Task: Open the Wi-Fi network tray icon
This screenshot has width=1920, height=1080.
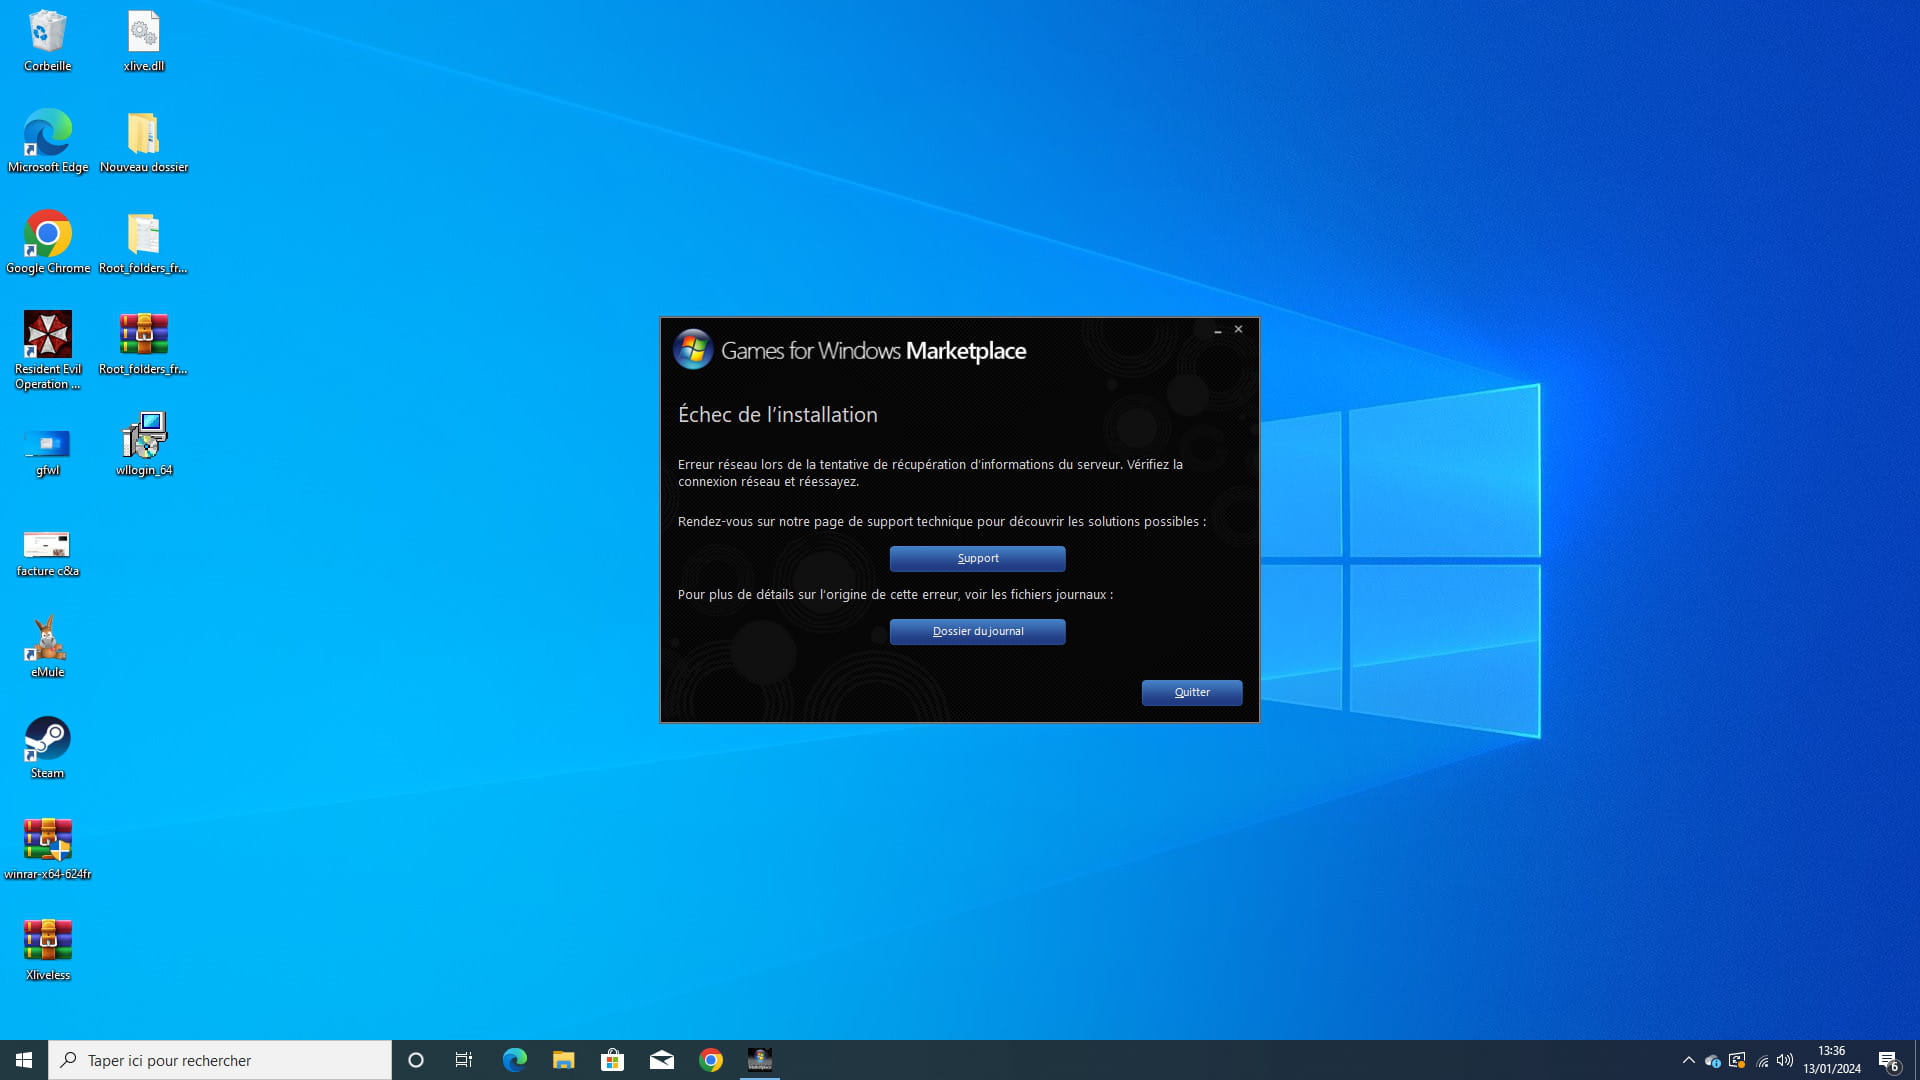Action: pos(1761,1060)
